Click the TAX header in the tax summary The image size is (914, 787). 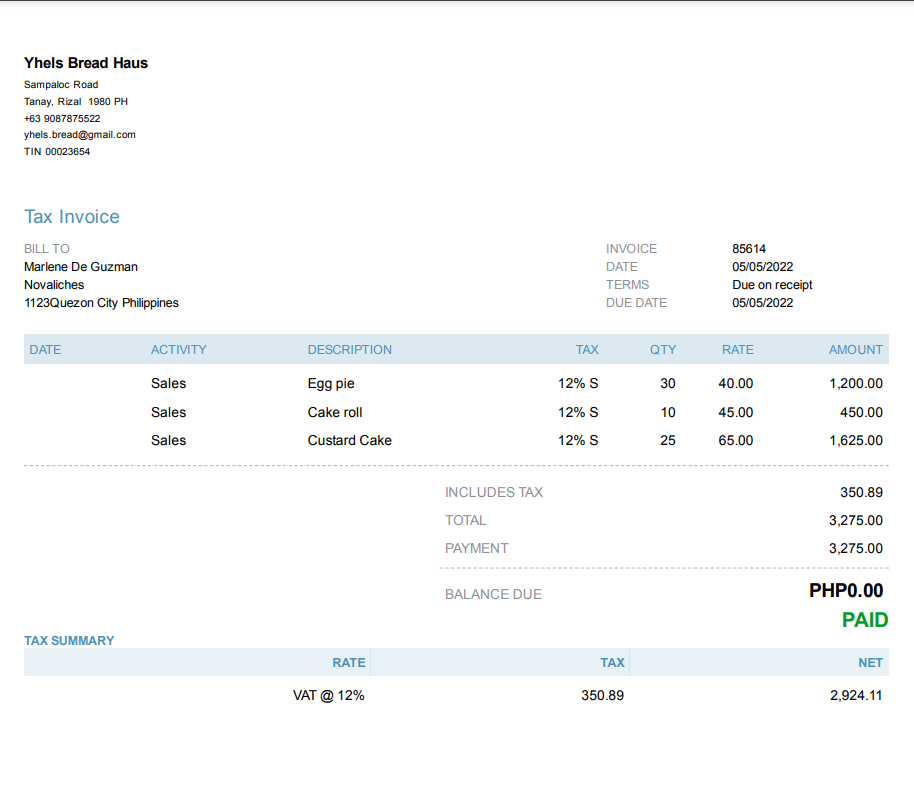coord(613,663)
